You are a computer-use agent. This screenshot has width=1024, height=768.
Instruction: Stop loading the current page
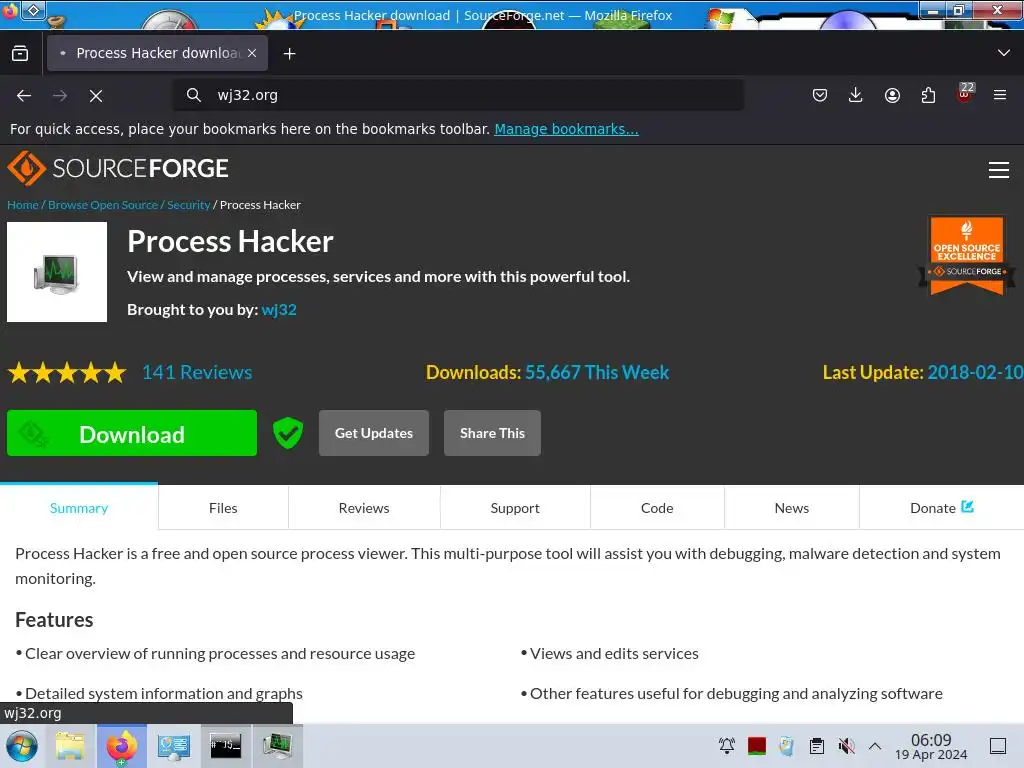click(x=96, y=95)
